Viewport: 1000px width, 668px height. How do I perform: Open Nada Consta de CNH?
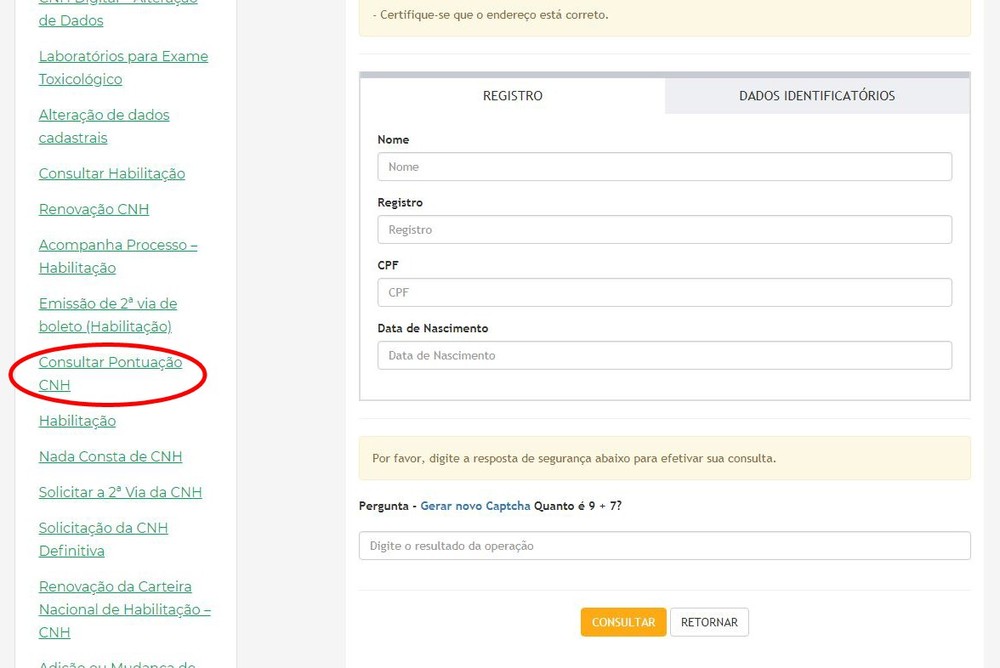110,456
